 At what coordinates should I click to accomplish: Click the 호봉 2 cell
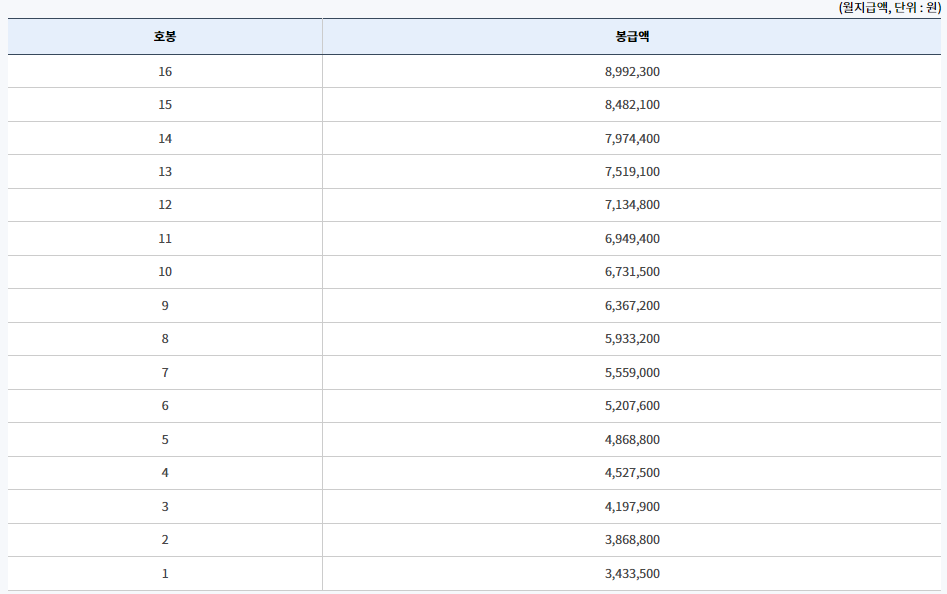pos(165,540)
